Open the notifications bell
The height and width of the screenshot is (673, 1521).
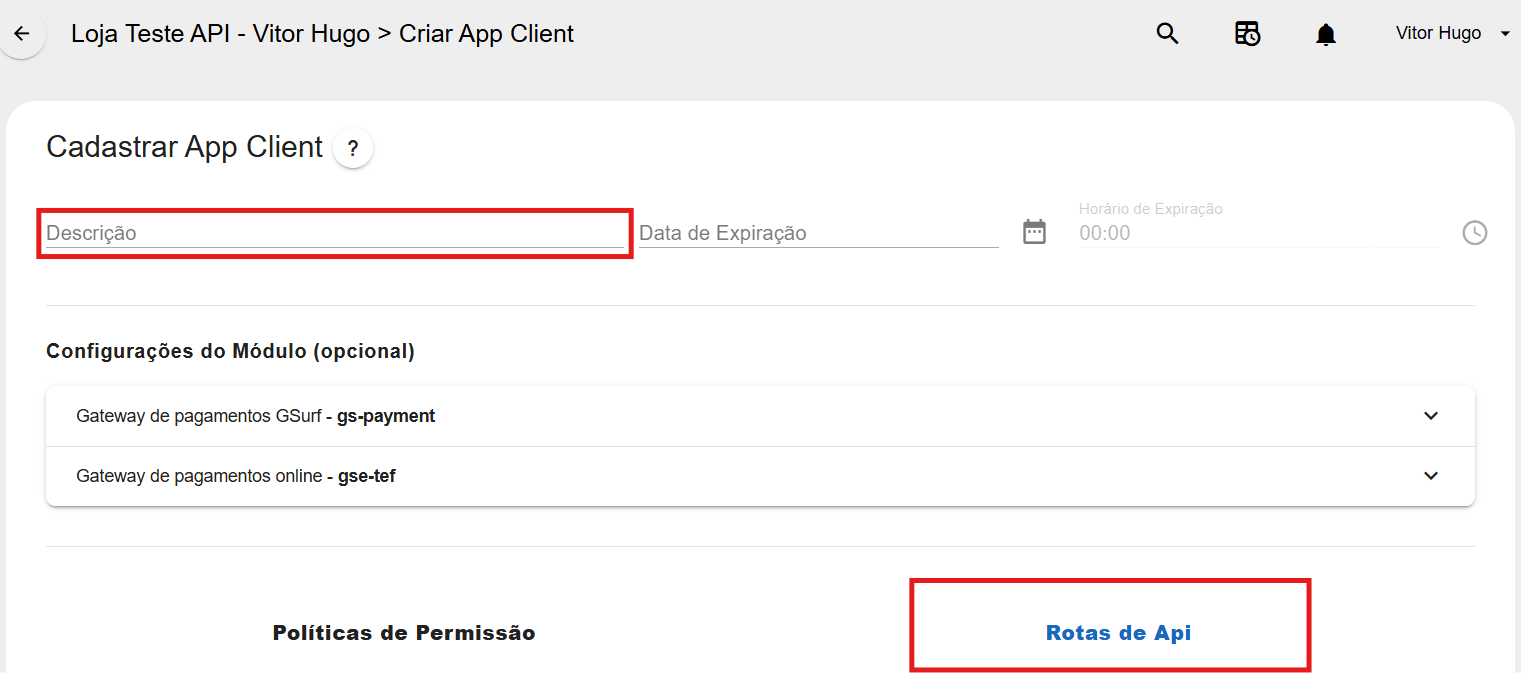pos(1325,33)
